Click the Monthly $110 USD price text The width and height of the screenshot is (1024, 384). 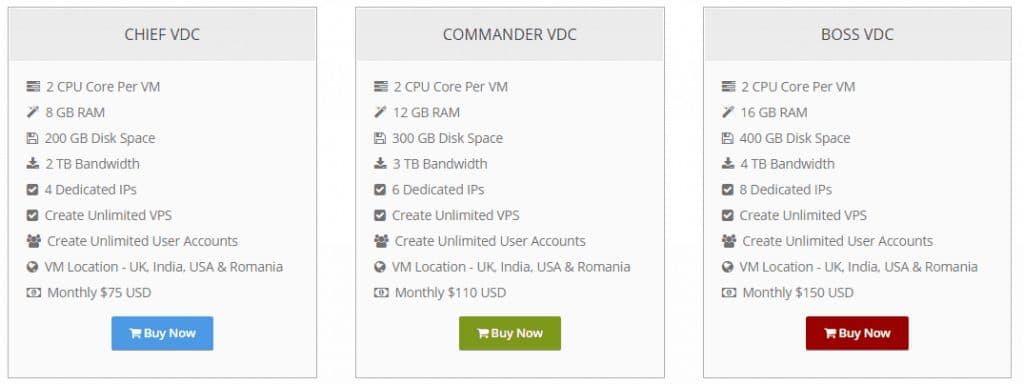450,293
